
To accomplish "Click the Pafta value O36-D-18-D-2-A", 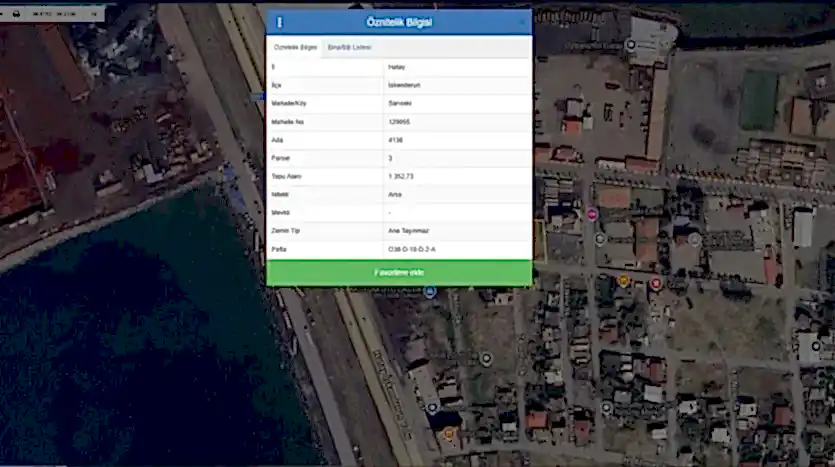I will point(412,248).
